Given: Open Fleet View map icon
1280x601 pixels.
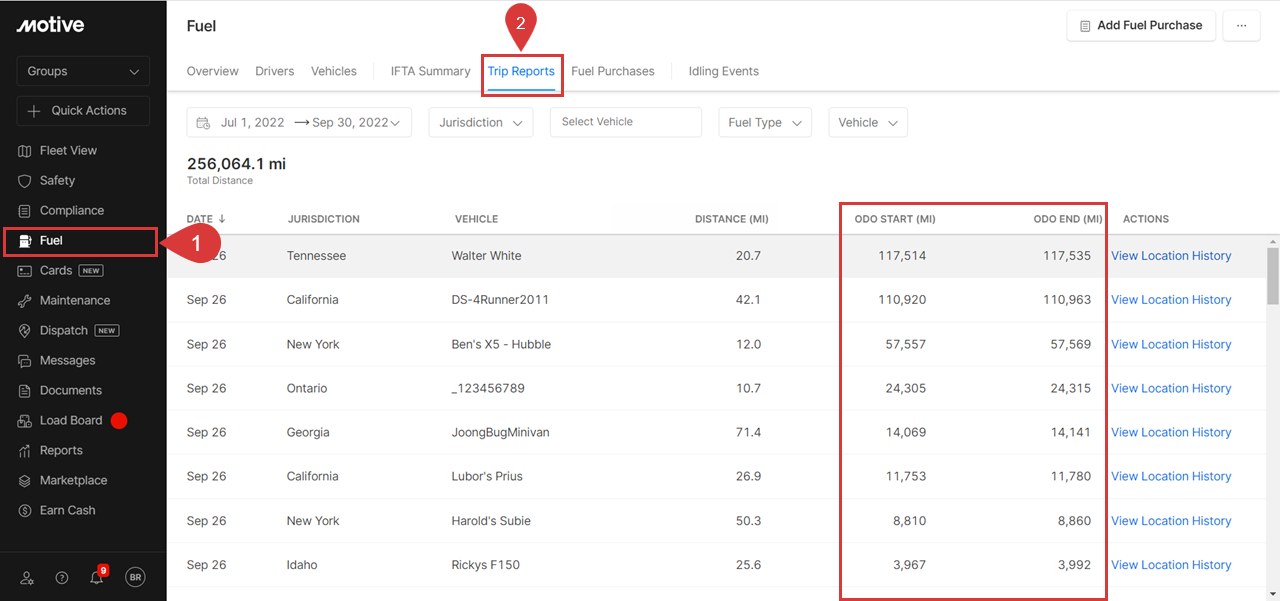Looking at the screenshot, I should (x=25, y=151).
